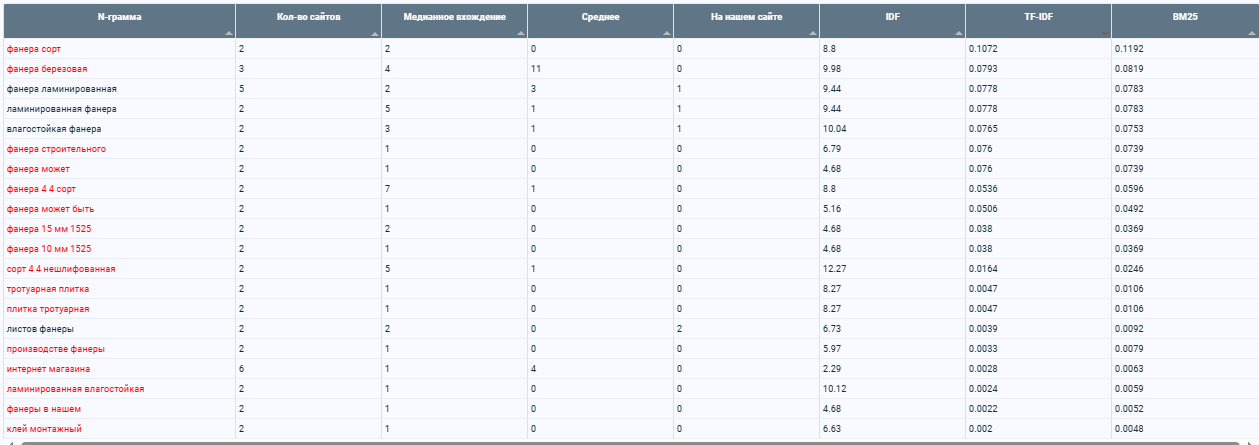Select the 'фанера сорт' n-gram row
The height and width of the screenshot is (445, 1259).
[629, 49]
